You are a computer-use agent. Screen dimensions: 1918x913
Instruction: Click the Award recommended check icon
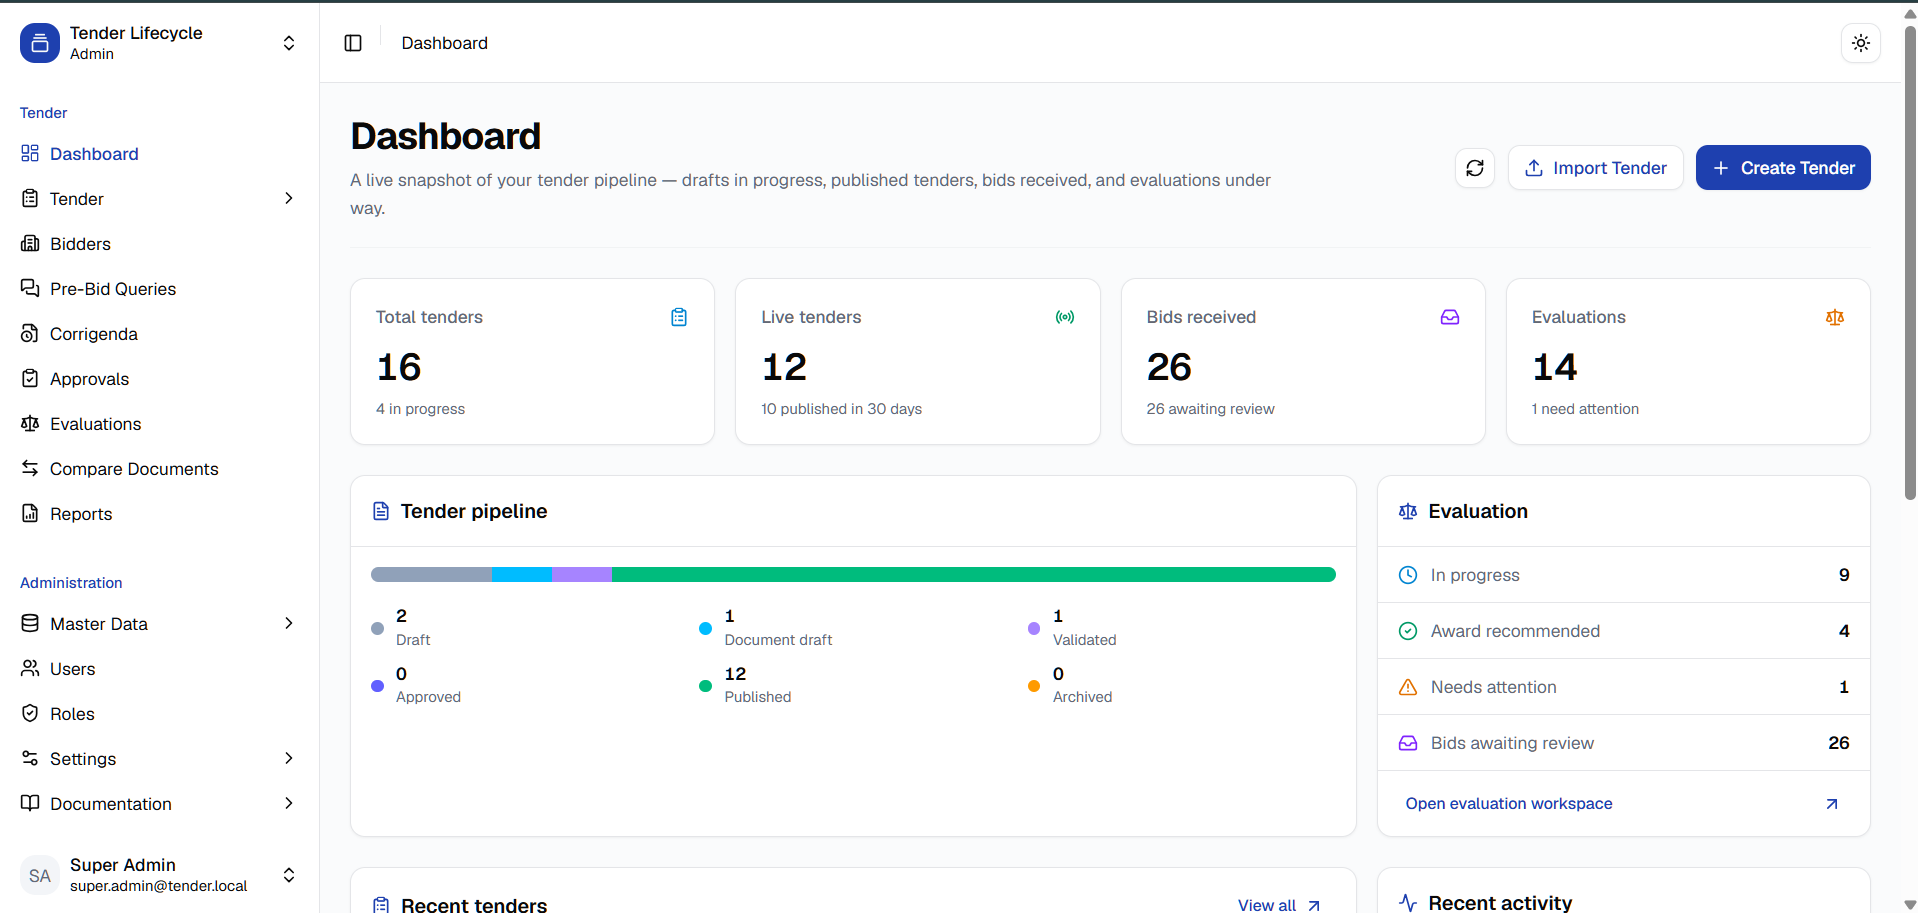coord(1408,631)
